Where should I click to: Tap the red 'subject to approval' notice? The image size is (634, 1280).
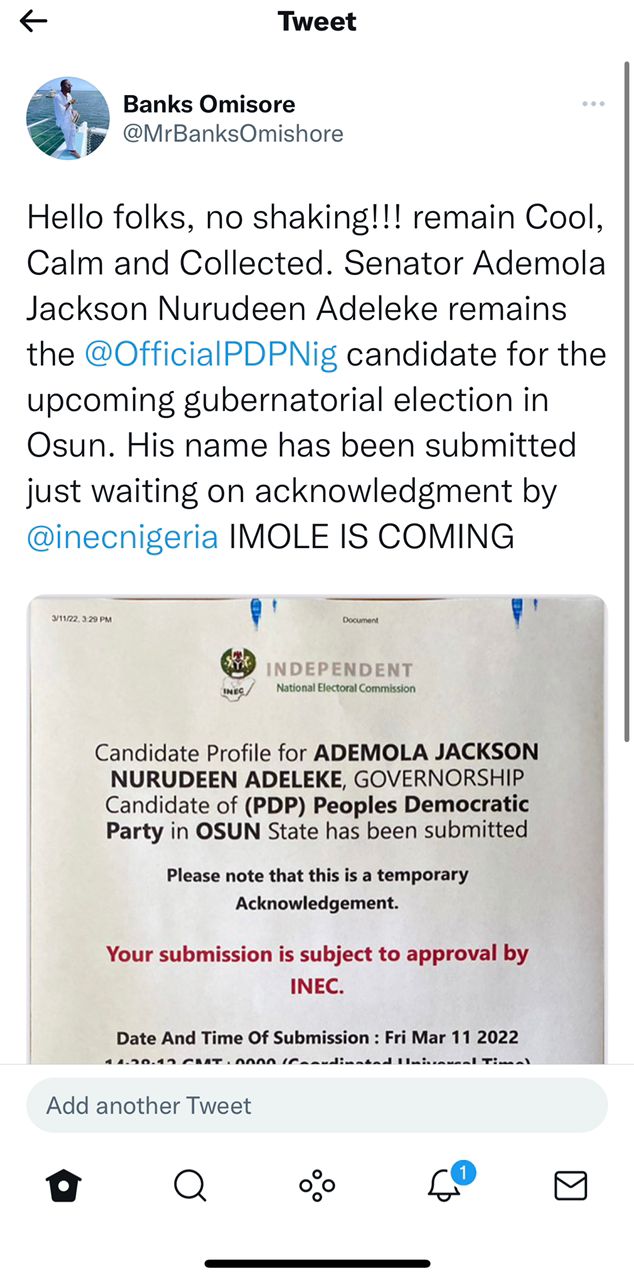pyautogui.click(x=317, y=968)
